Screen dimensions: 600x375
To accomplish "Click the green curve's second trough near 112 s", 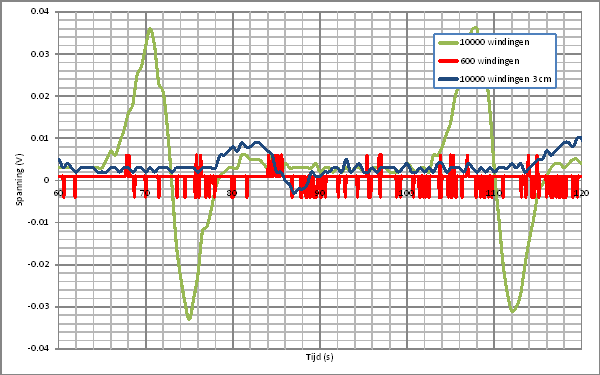I will click(513, 311).
